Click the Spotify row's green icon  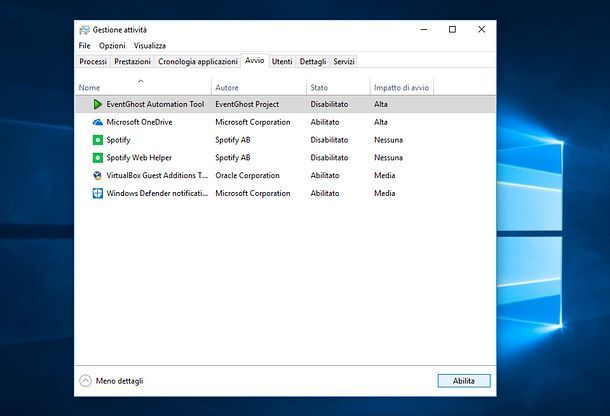[x=98, y=140]
